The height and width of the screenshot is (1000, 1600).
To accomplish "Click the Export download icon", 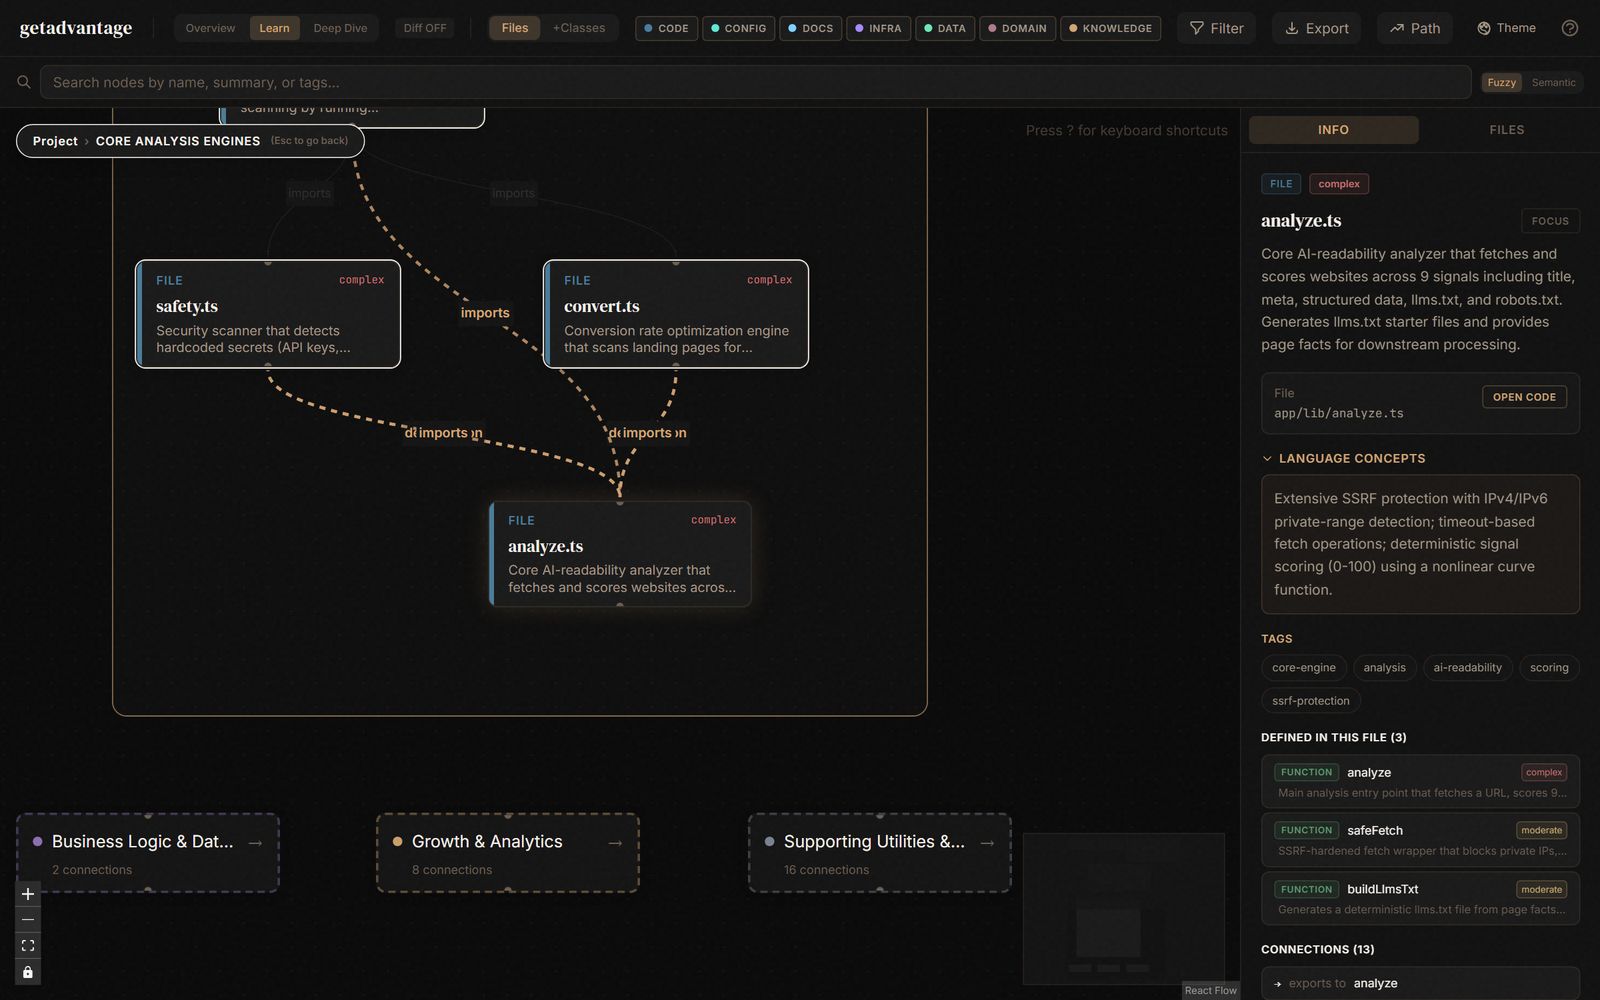I will pos(1292,28).
